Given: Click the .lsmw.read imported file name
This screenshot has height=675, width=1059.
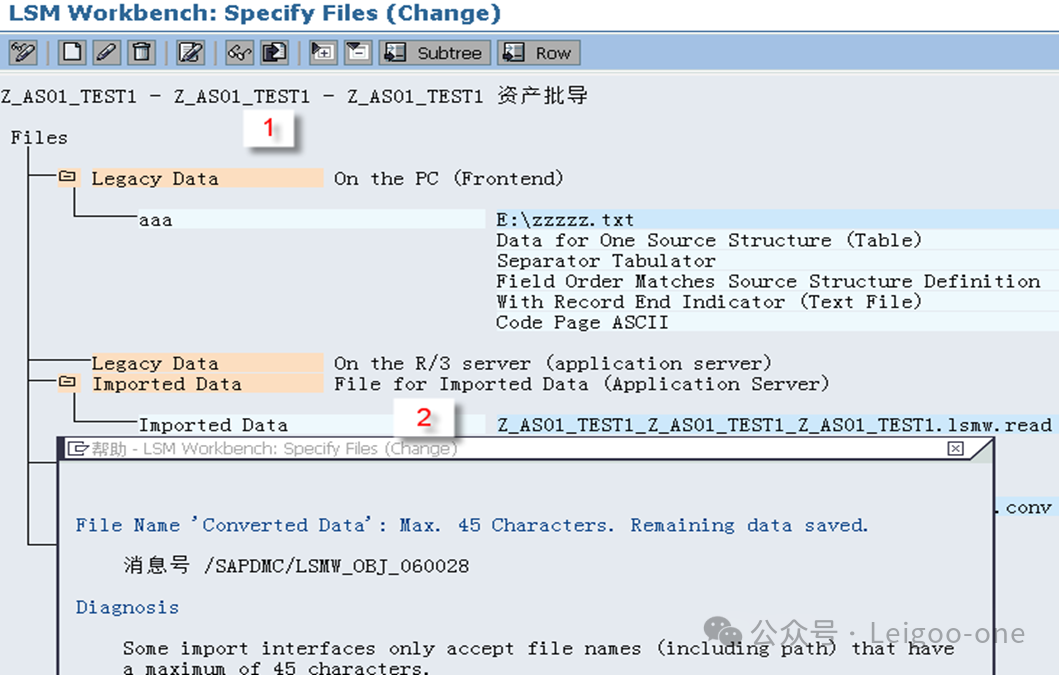Looking at the screenshot, I should pos(774,425).
